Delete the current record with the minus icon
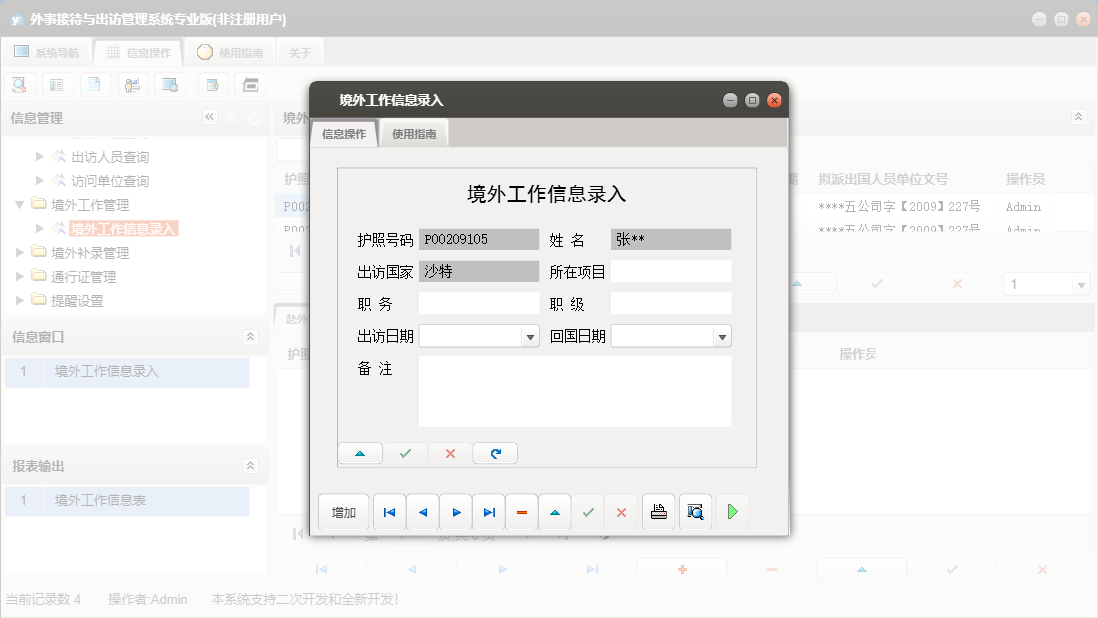This screenshot has height=618, width=1098. point(521,511)
